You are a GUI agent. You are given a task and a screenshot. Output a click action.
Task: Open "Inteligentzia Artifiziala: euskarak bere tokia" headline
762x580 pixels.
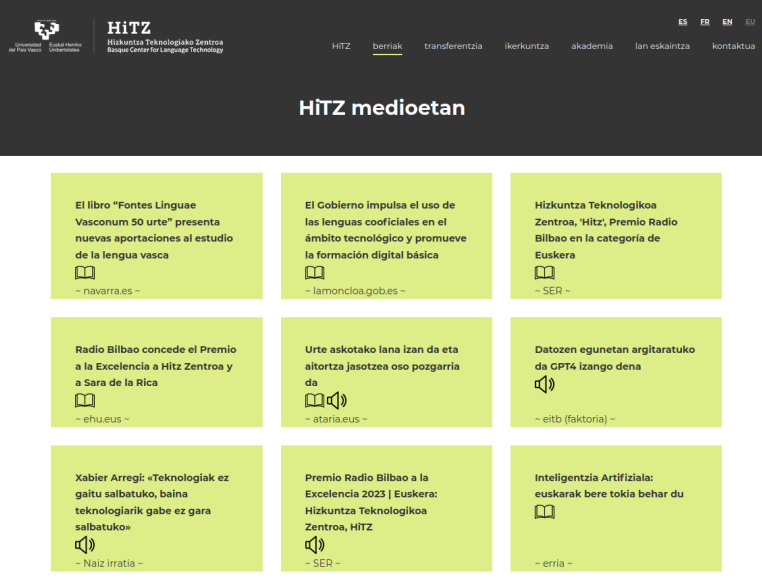pyautogui.click(x=609, y=486)
